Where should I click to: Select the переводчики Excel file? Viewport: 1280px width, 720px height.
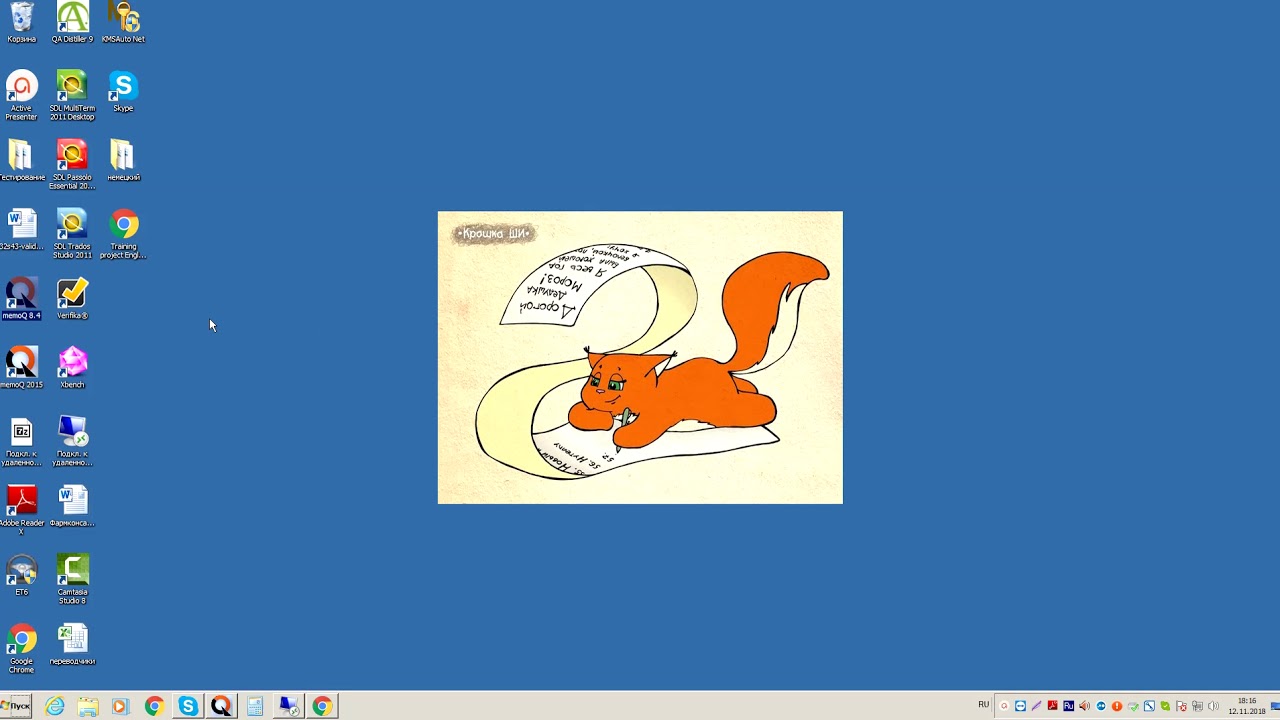[x=72, y=644]
